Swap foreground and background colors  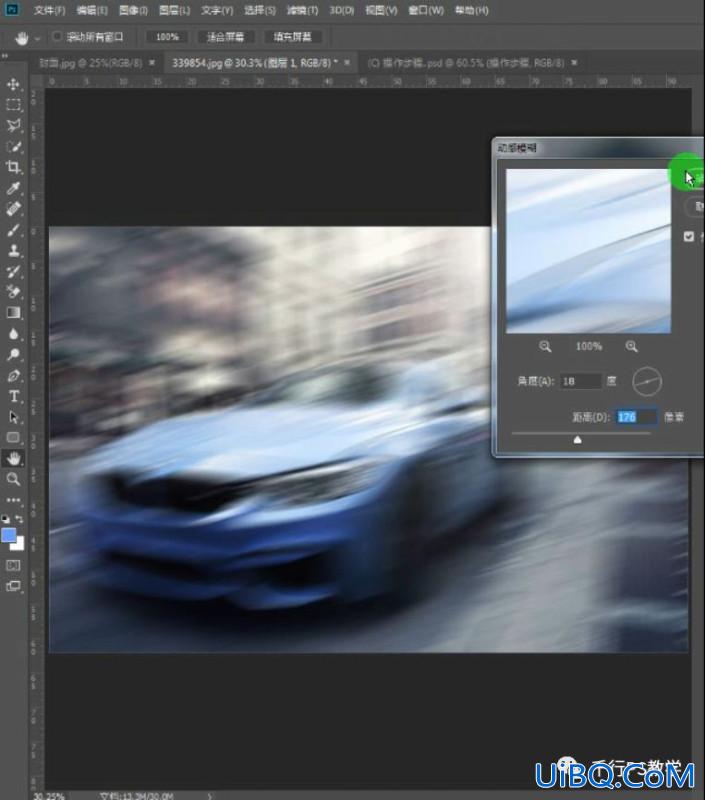click(x=19, y=519)
